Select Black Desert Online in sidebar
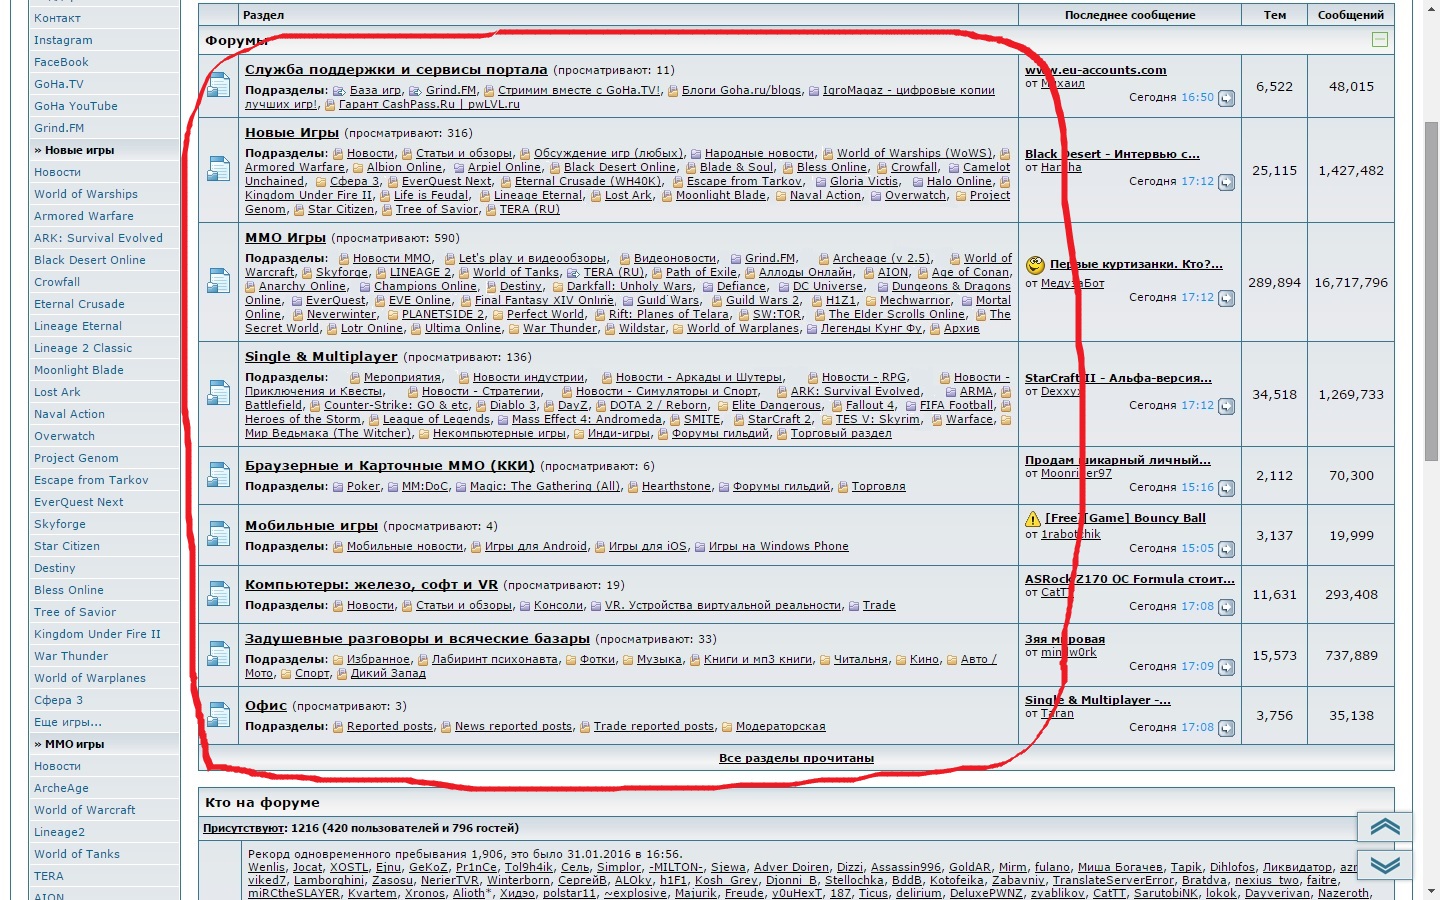This screenshot has width=1440, height=900. point(90,260)
